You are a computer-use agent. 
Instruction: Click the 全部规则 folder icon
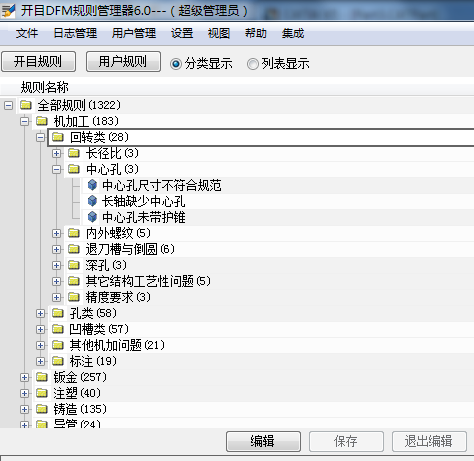pos(26,105)
